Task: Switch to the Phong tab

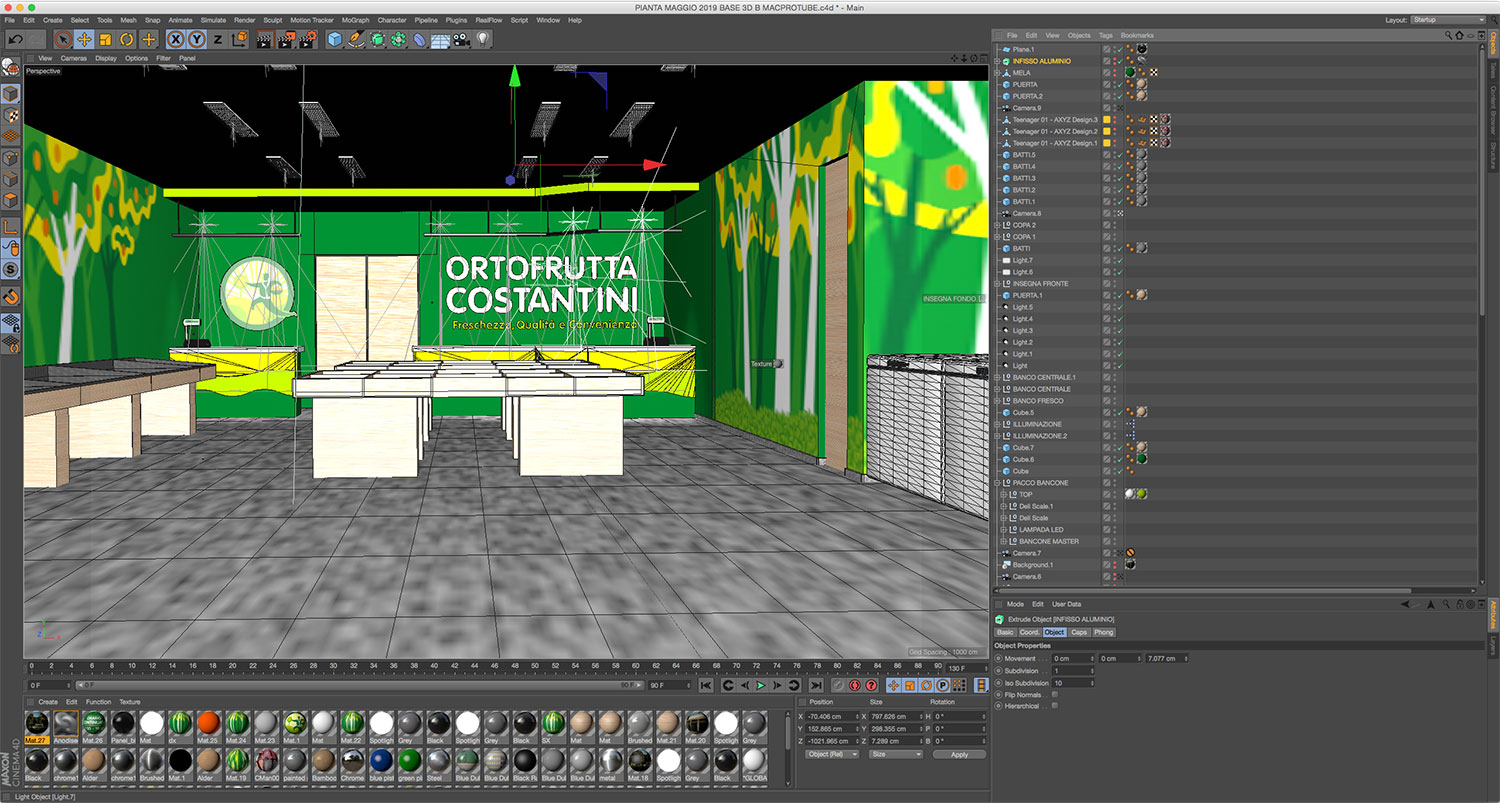Action: (1103, 632)
